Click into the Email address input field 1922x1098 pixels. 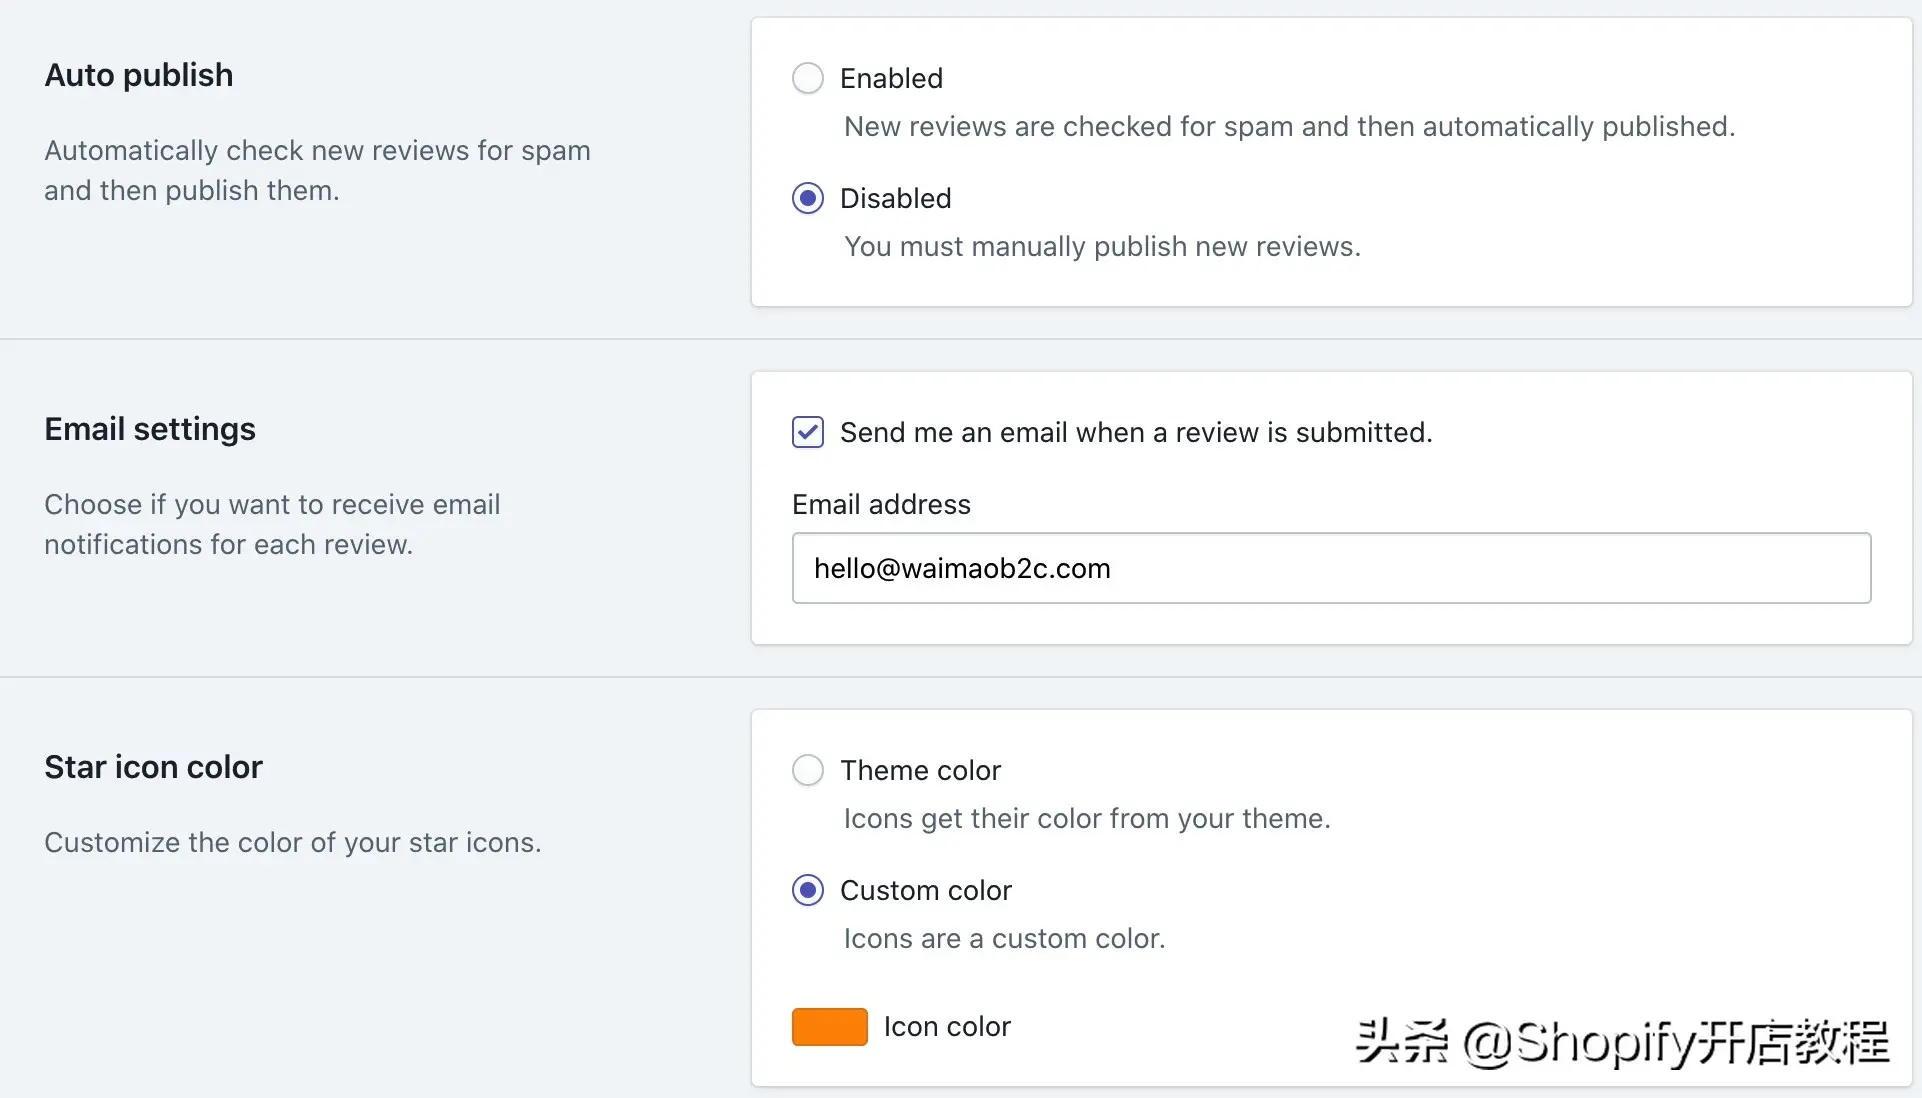click(1330, 568)
